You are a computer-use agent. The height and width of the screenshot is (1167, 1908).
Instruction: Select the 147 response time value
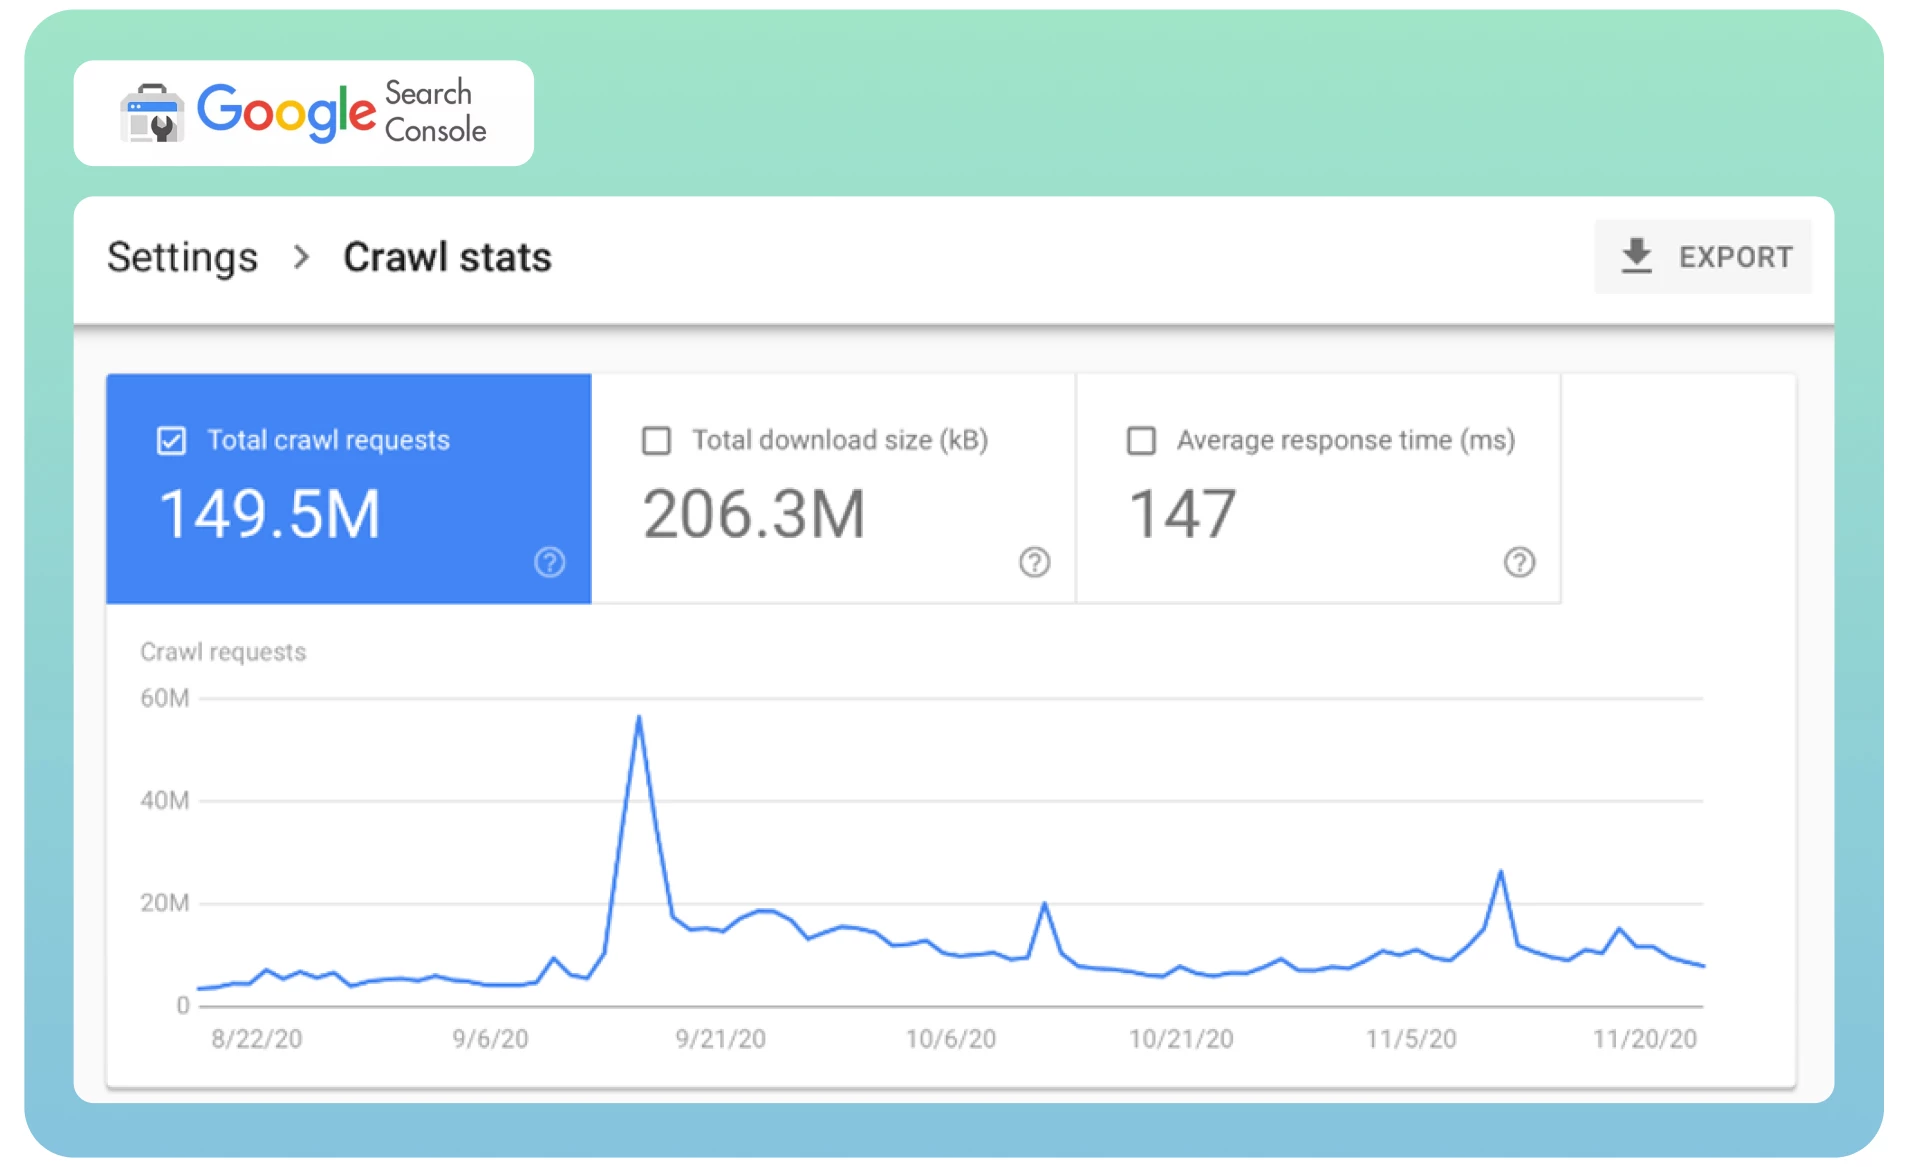click(x=1182, y=514)
